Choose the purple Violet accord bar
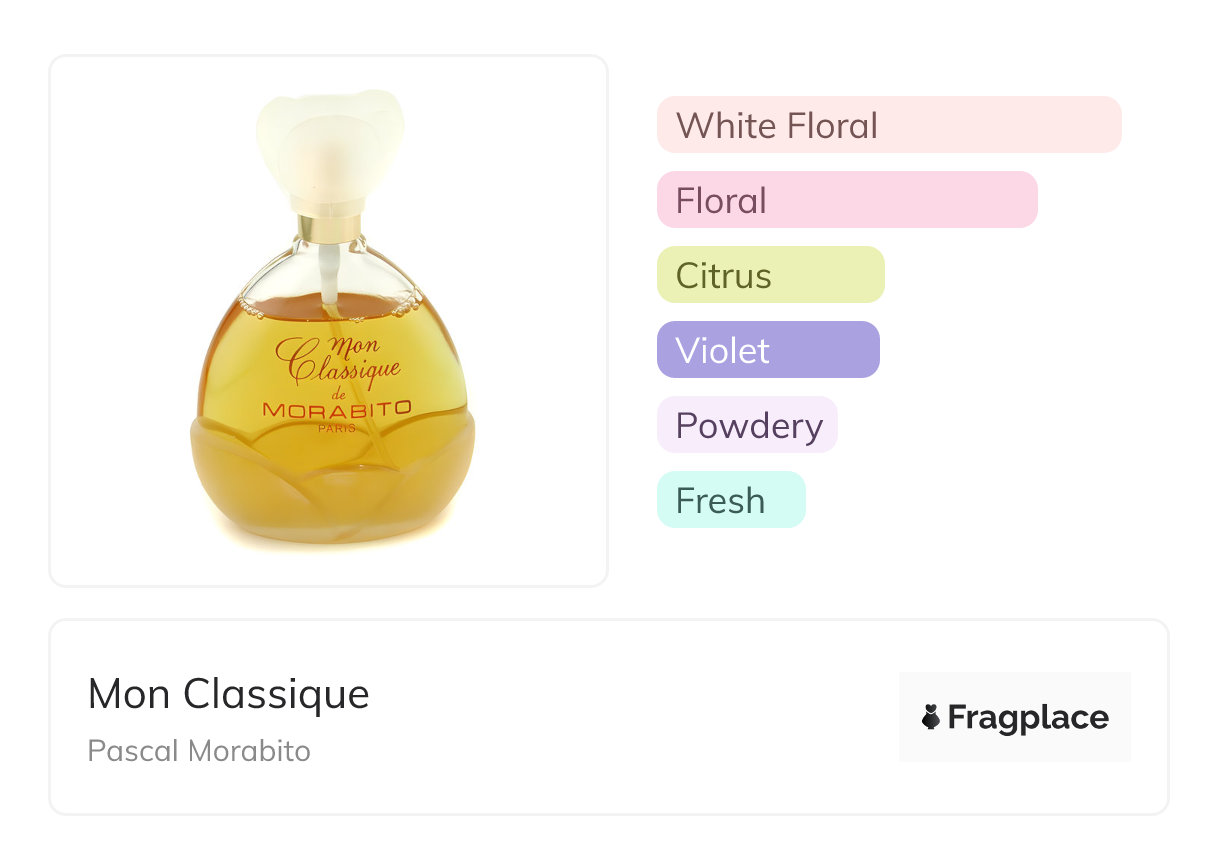1218x864 pixels. point(767,350)
